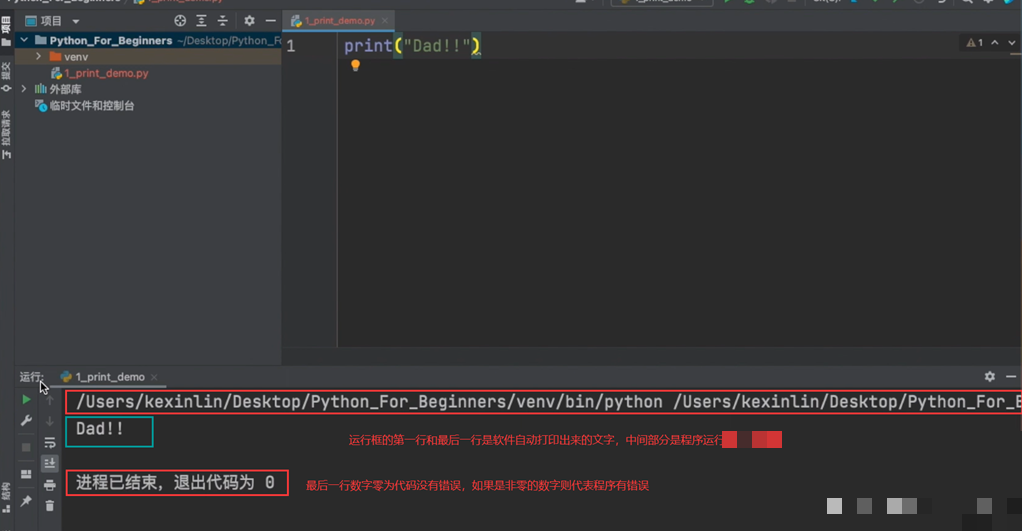Clear the console with the trash icon

tap(50, 506)
